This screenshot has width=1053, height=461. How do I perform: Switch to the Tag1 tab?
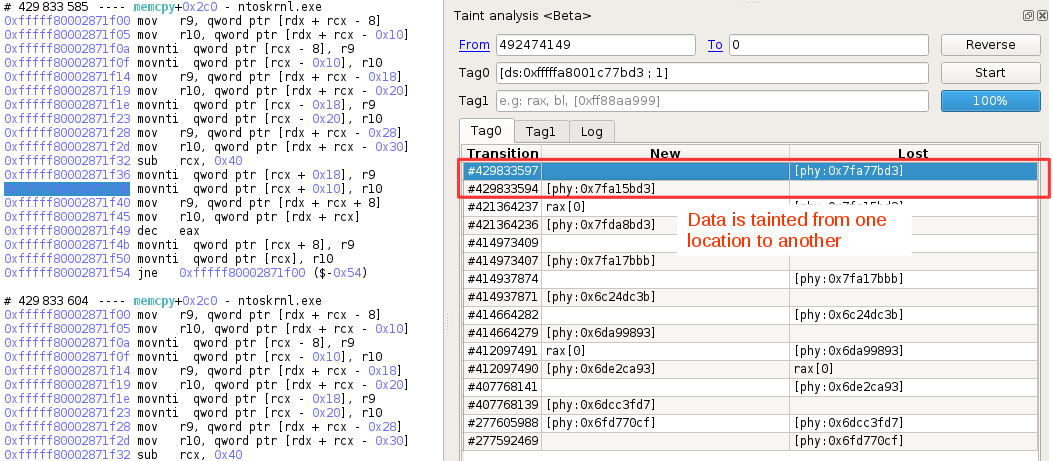(540, 131)
